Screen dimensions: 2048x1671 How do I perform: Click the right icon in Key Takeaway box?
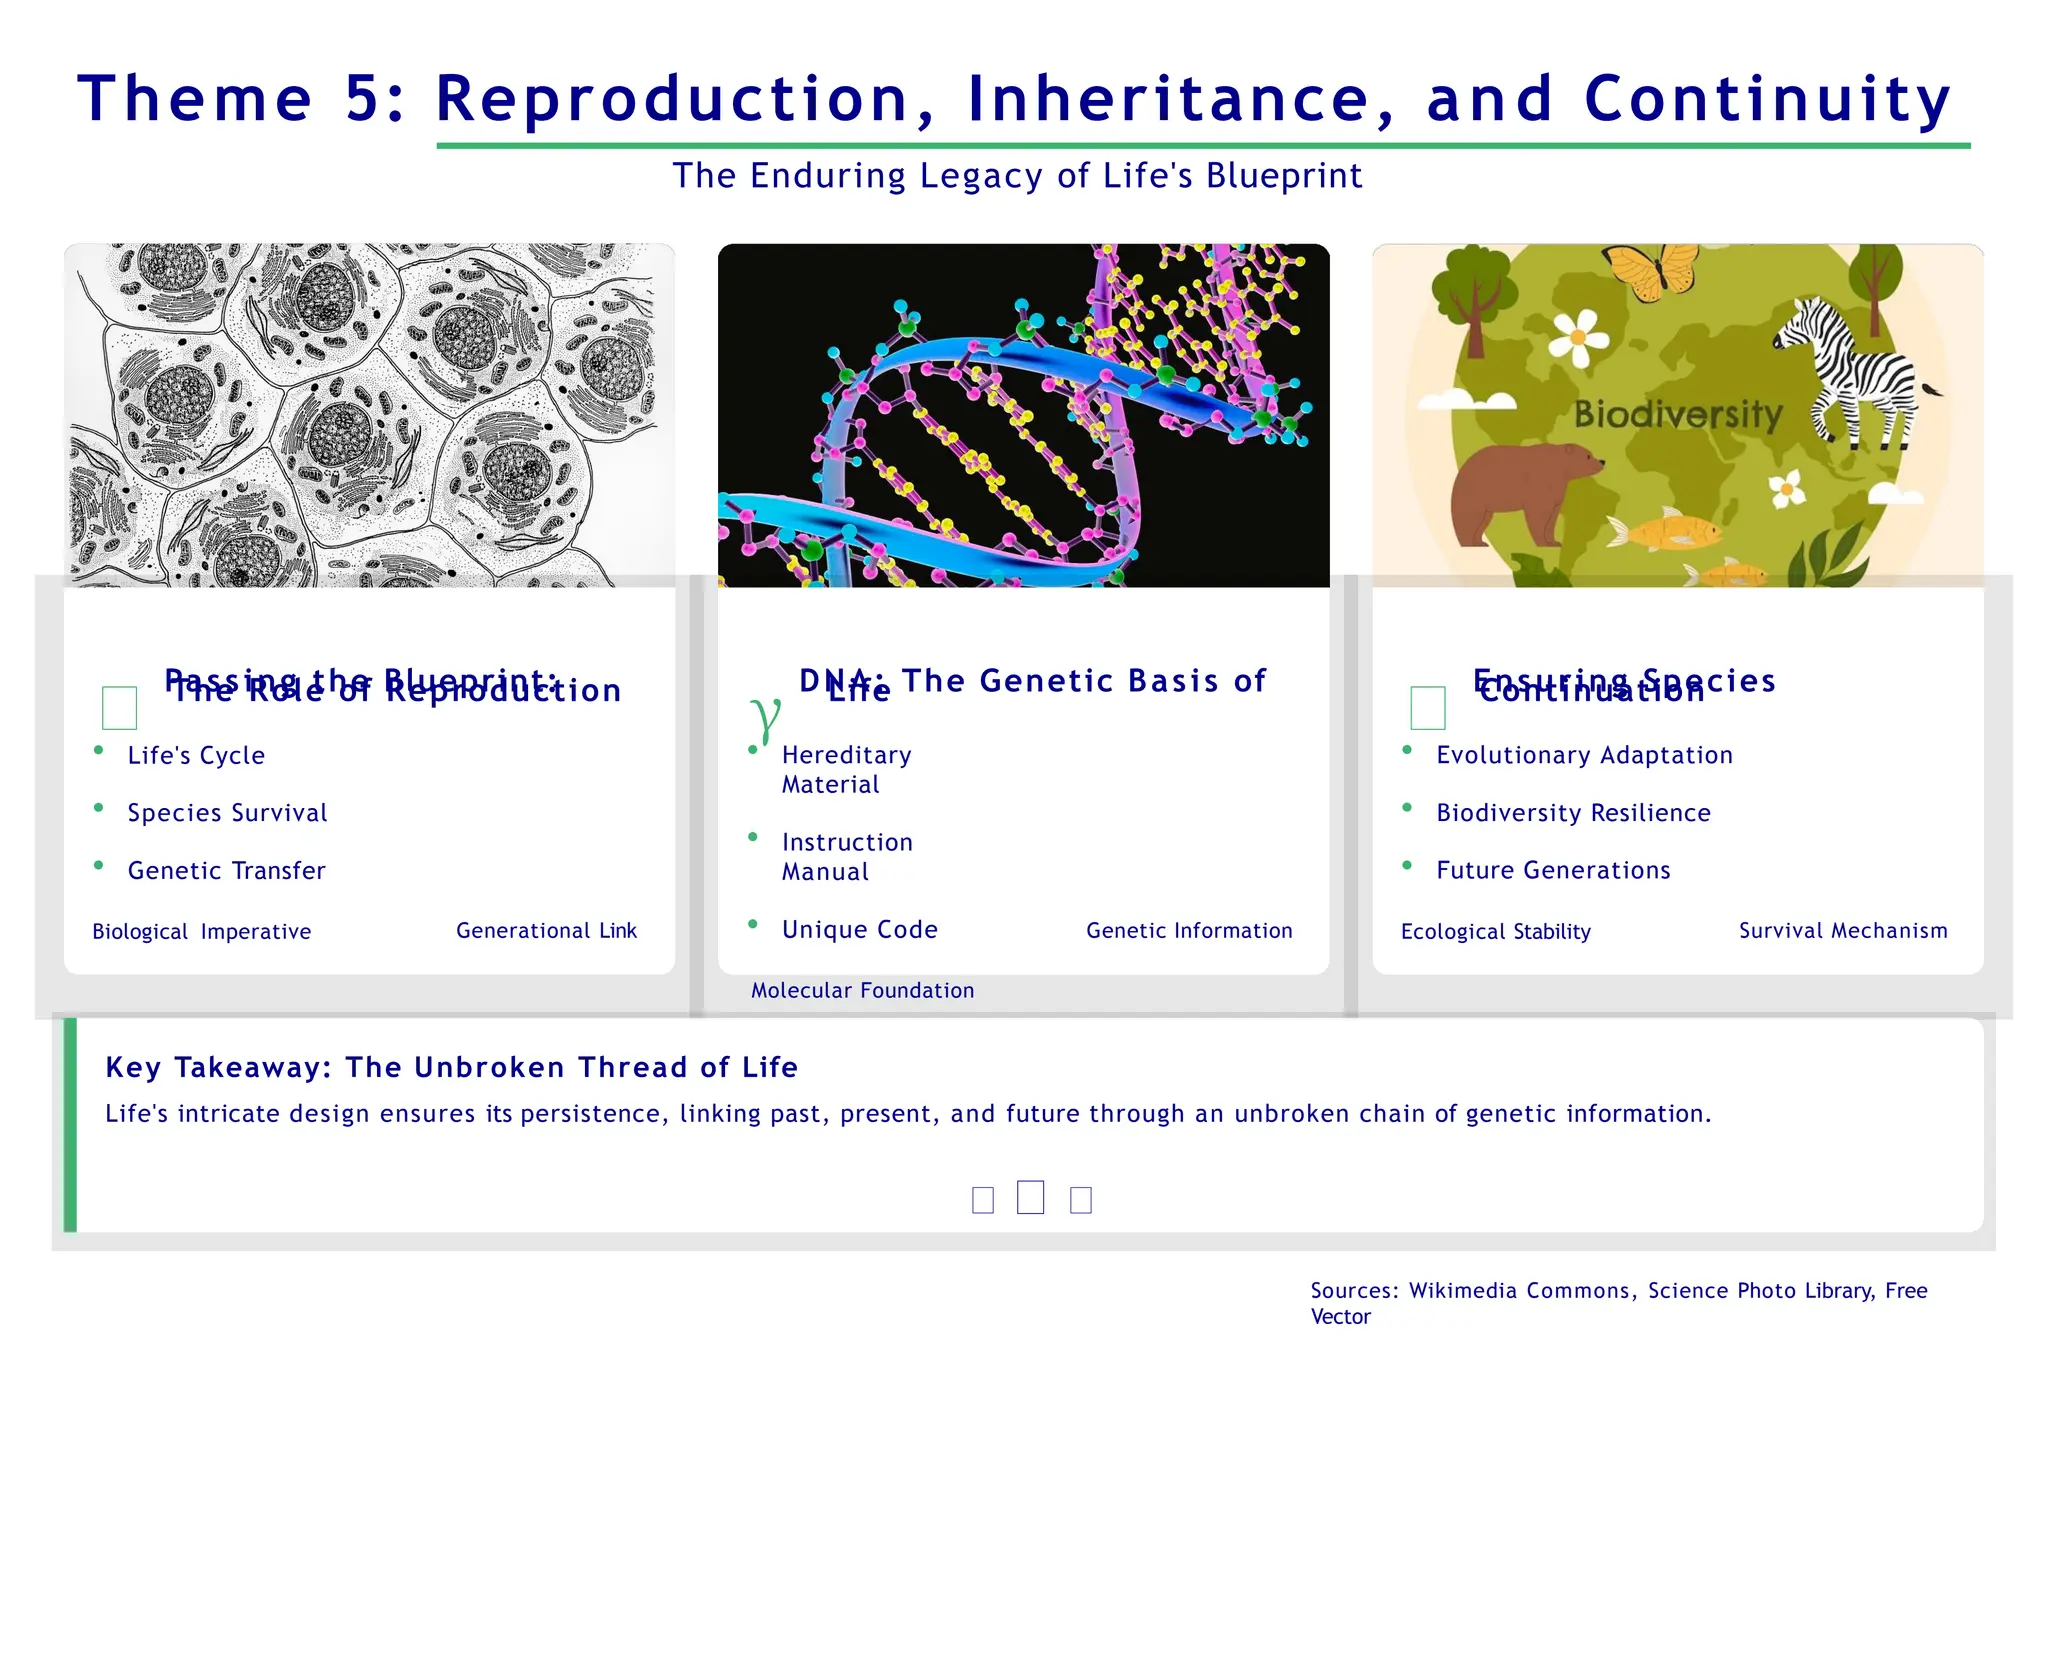click(1080, 1199)
